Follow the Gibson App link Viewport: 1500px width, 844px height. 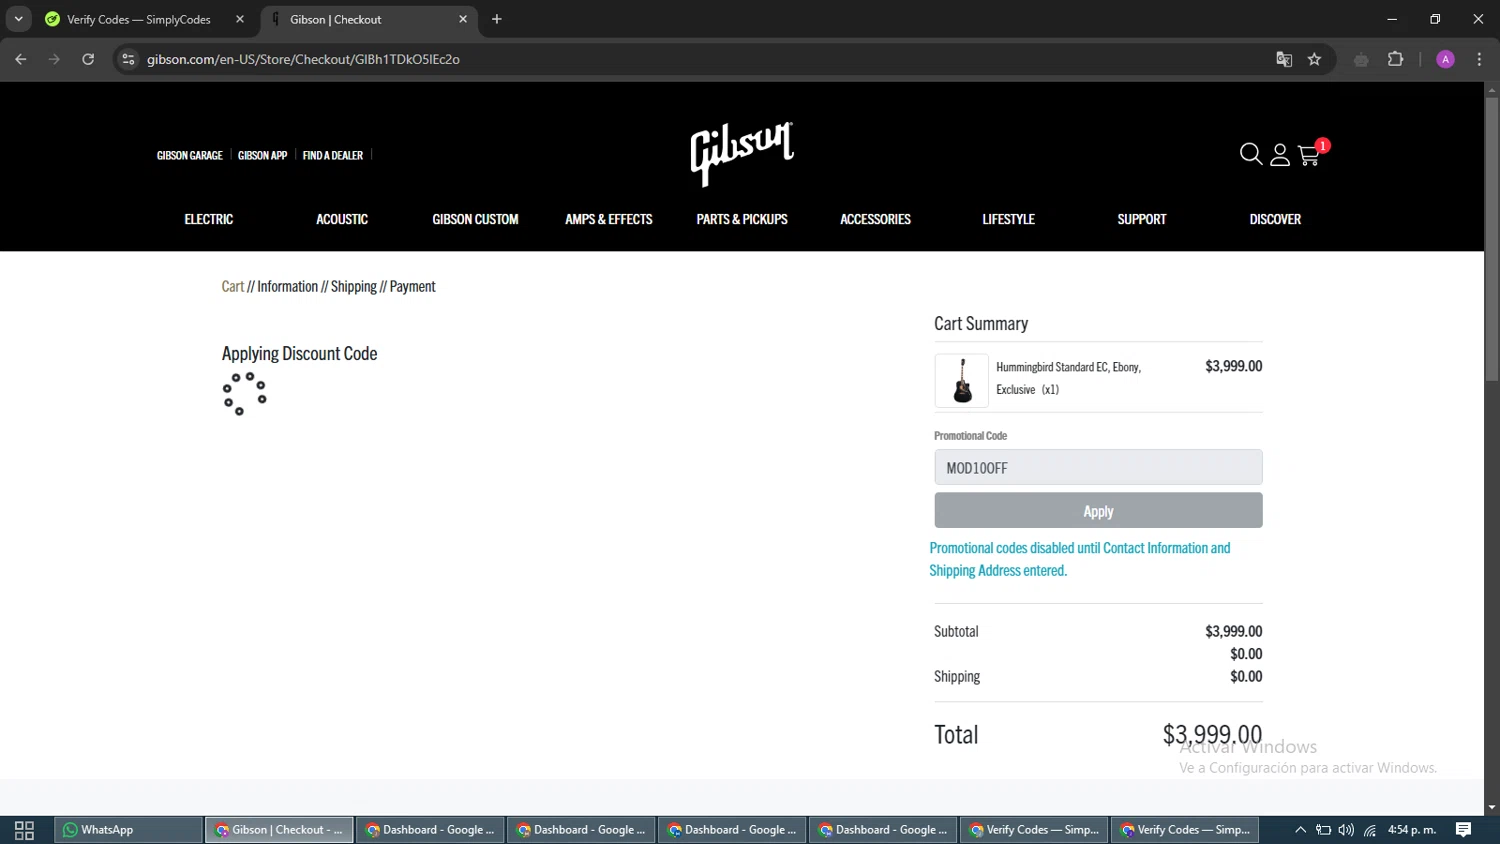click(x=262, y=155)
